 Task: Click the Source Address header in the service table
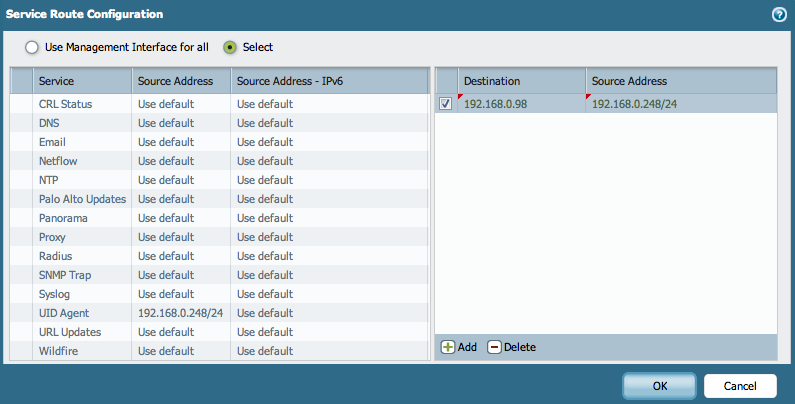click(182, 81)
